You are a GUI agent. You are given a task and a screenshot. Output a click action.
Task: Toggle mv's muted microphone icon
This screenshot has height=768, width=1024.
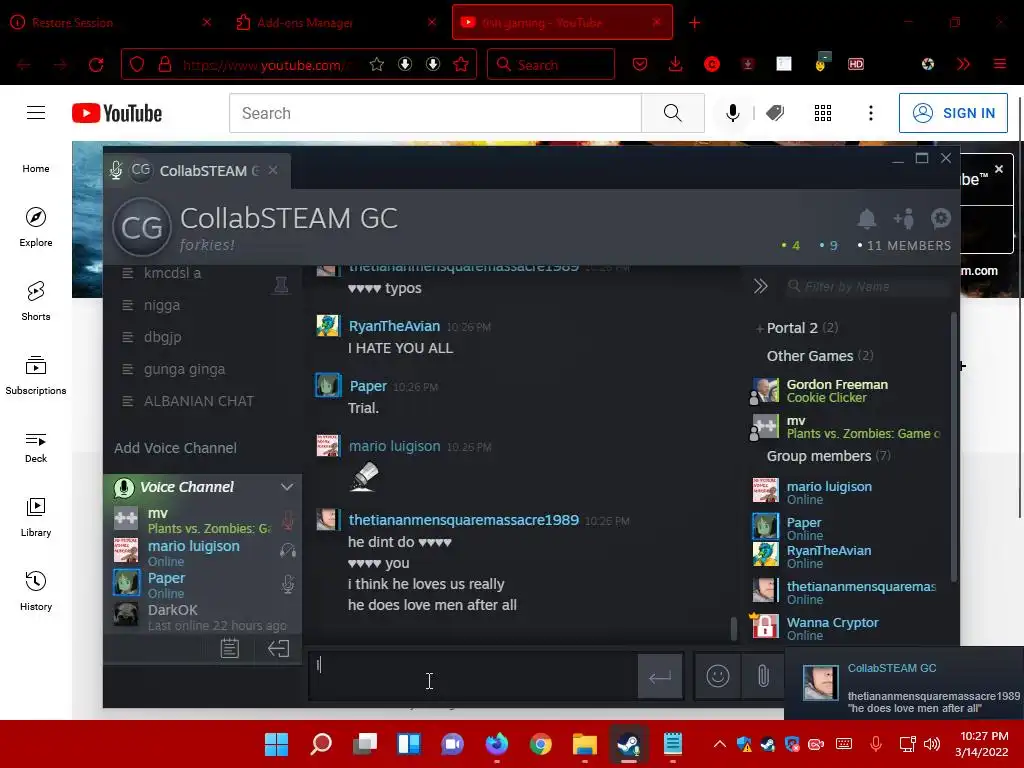point(287,520)
